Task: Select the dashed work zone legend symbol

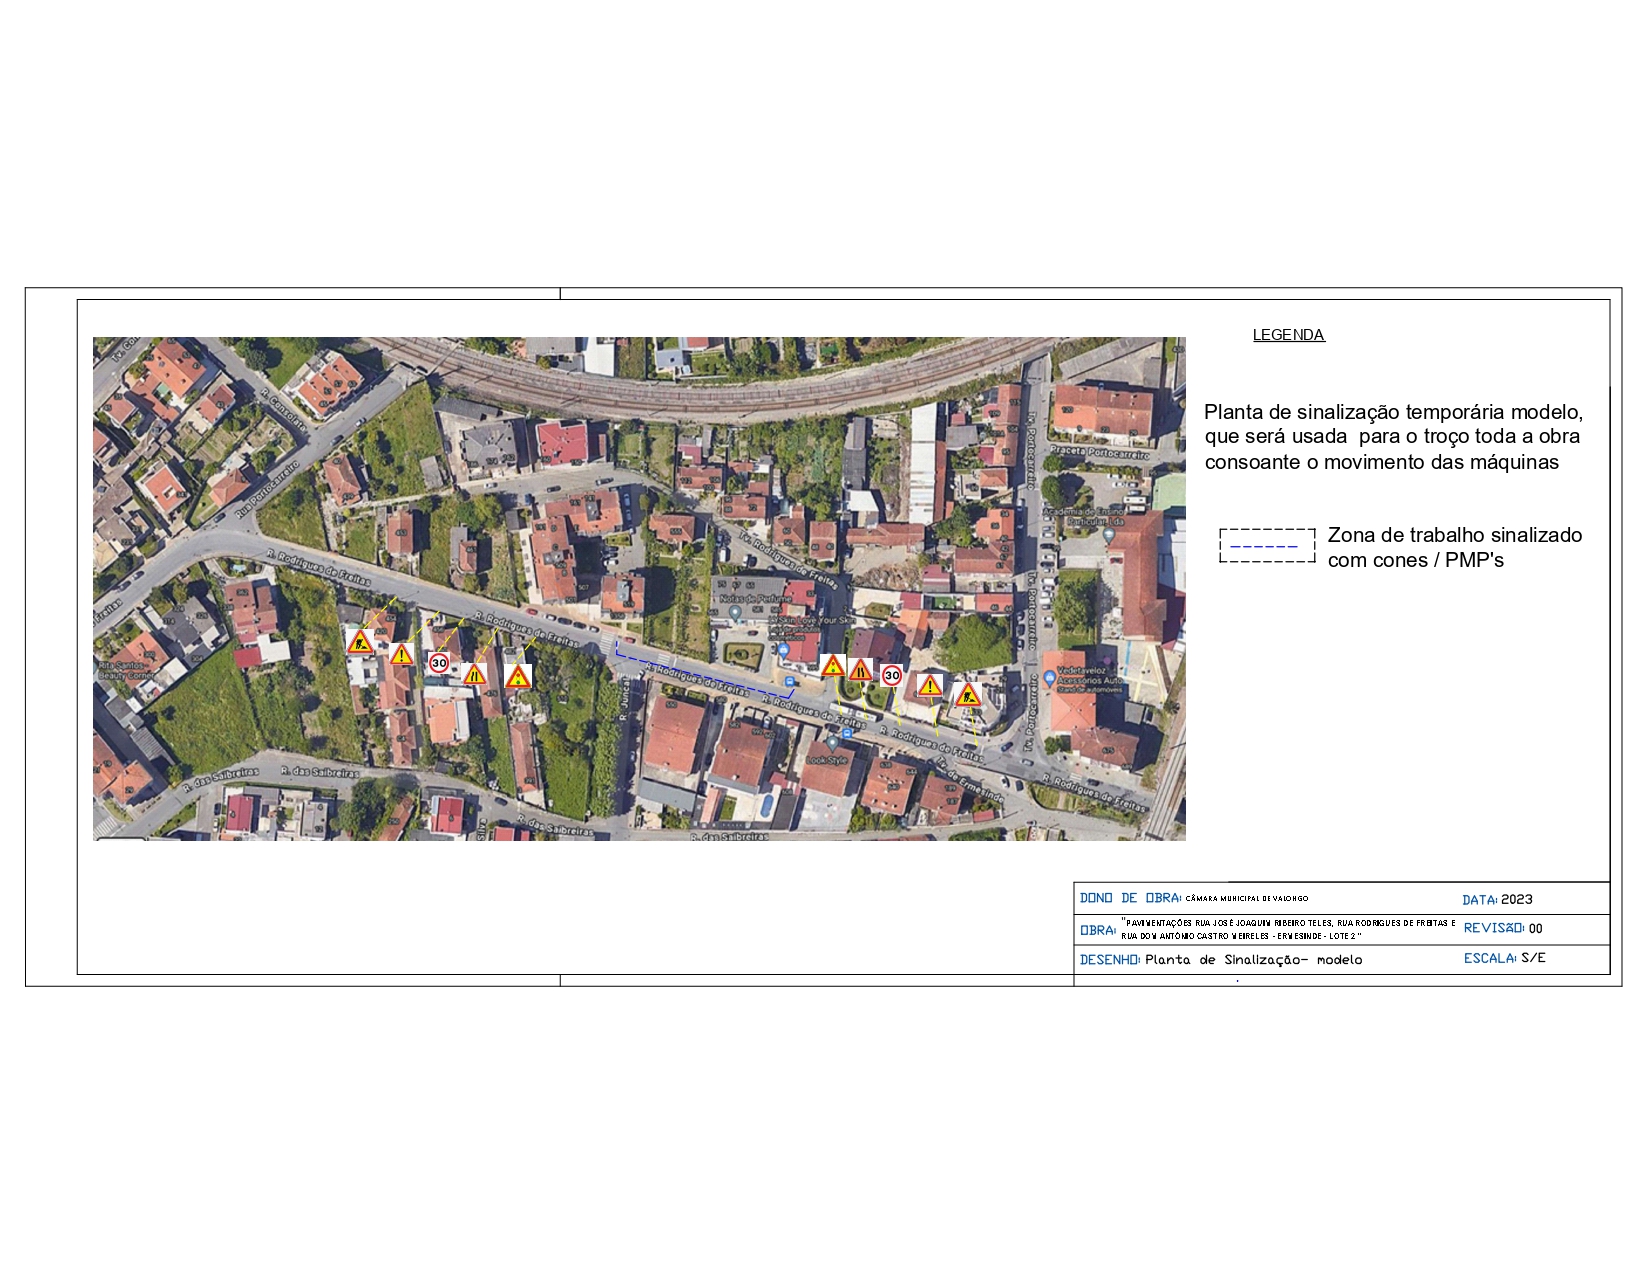Action: tap(1267, 546)
